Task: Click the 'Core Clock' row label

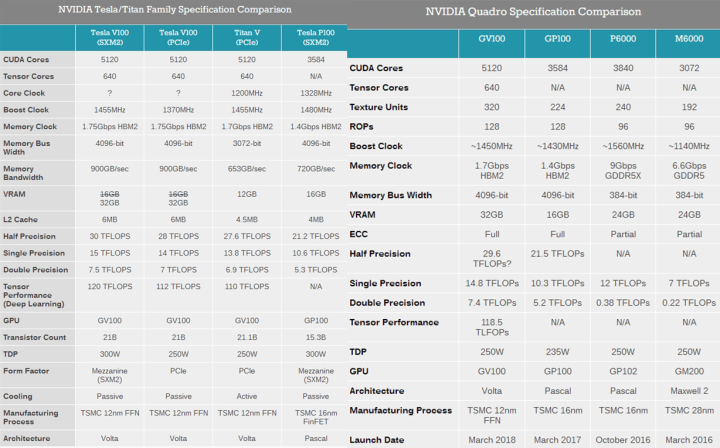Action: click(24, 93)
